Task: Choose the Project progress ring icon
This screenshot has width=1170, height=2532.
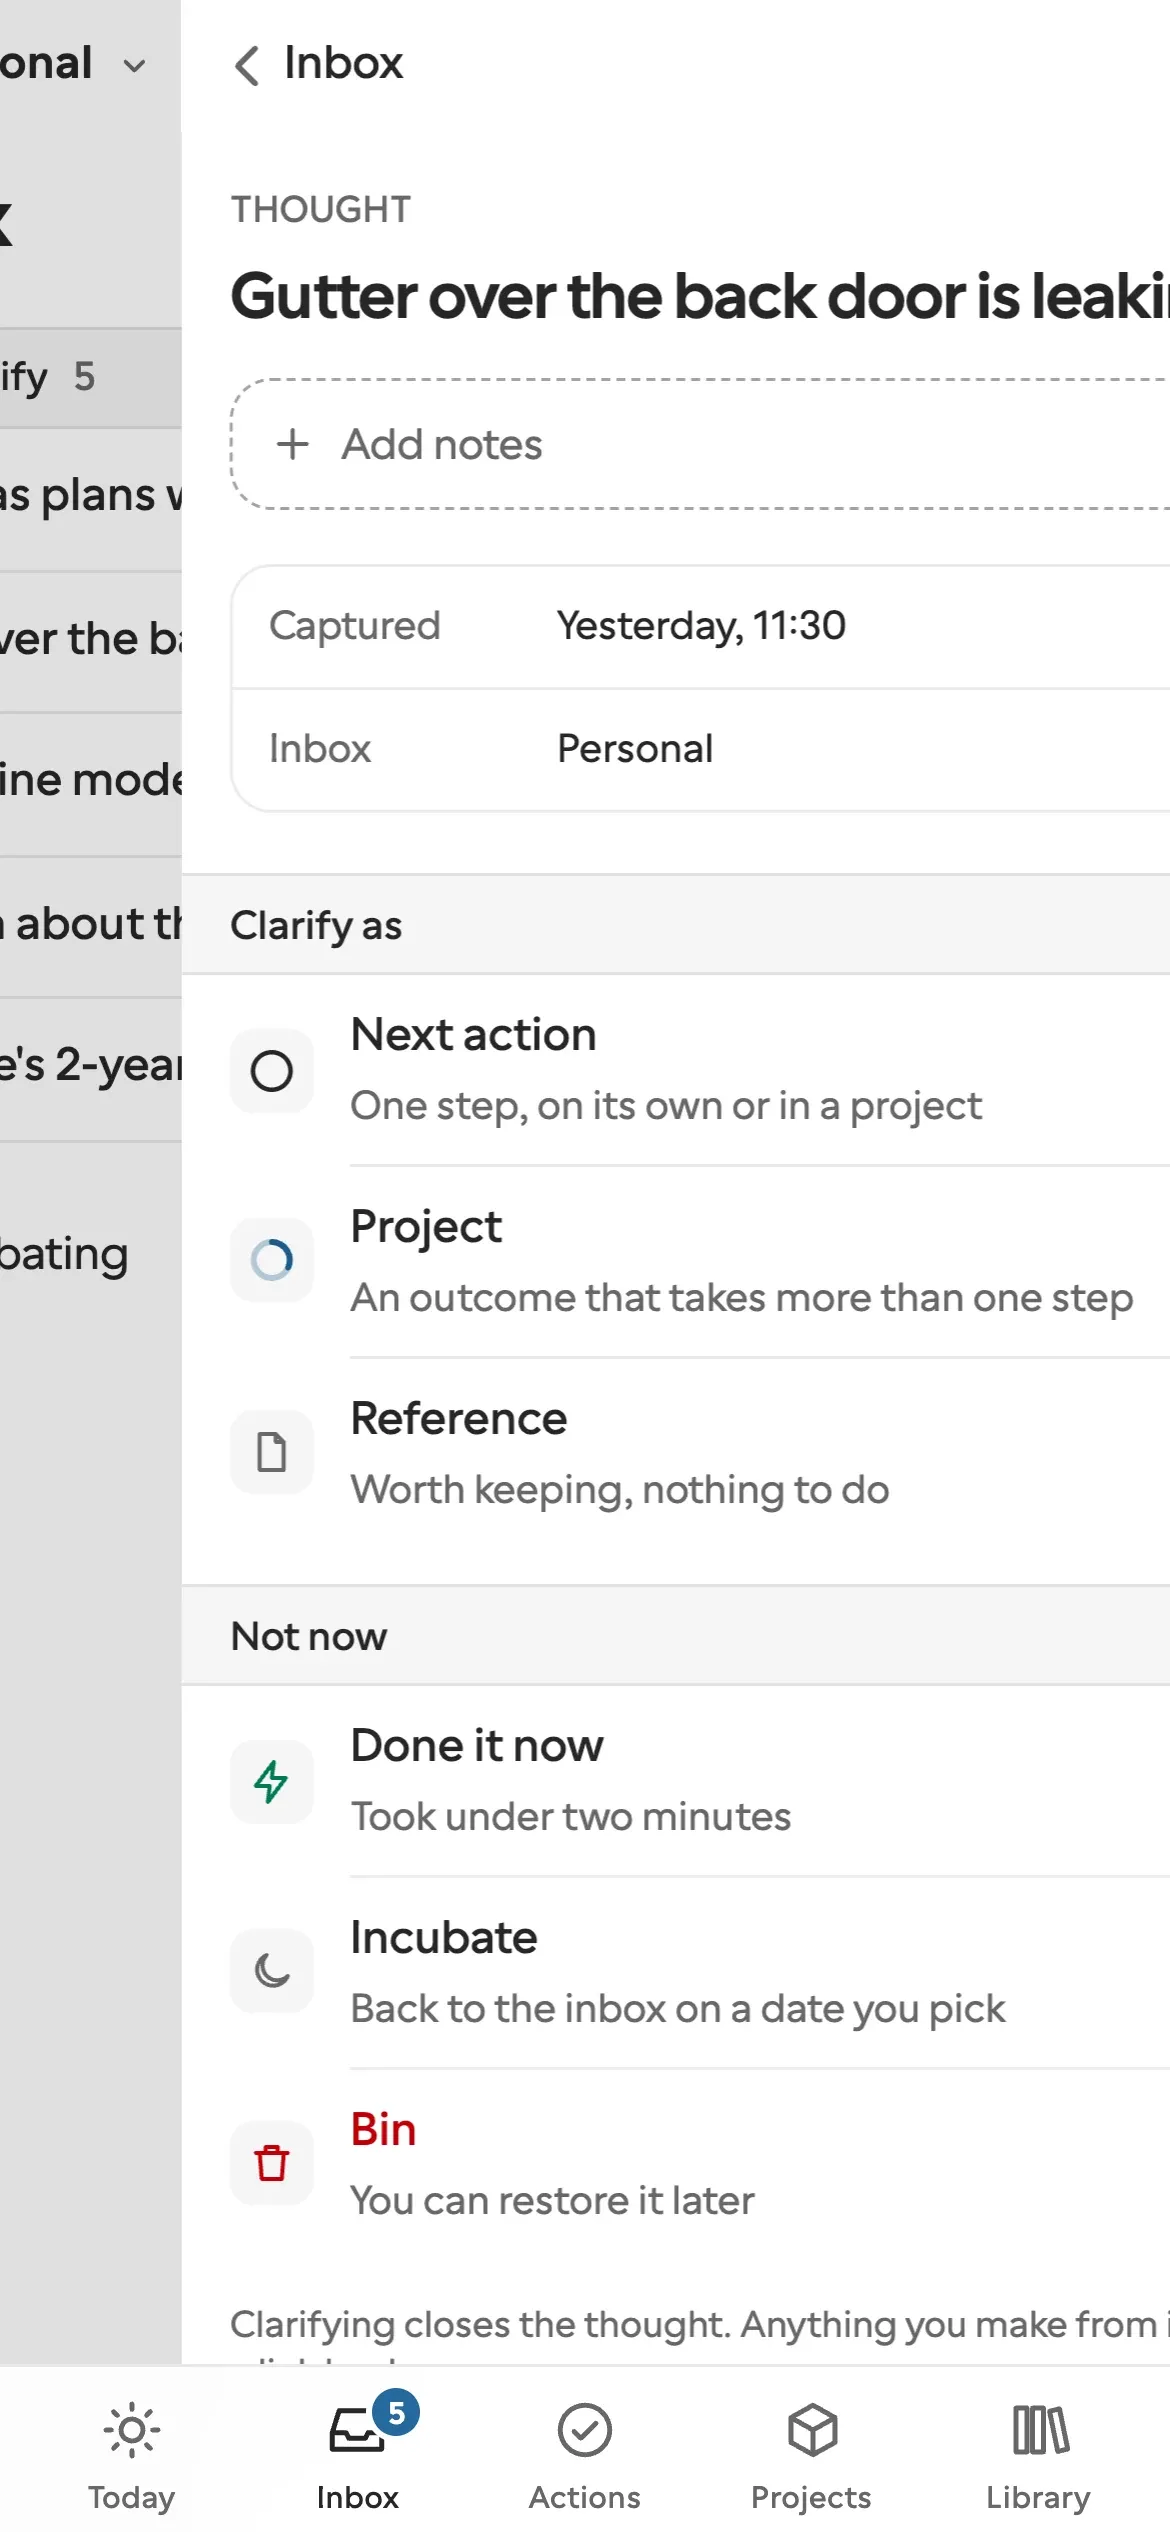Action: click(272, 1260)
